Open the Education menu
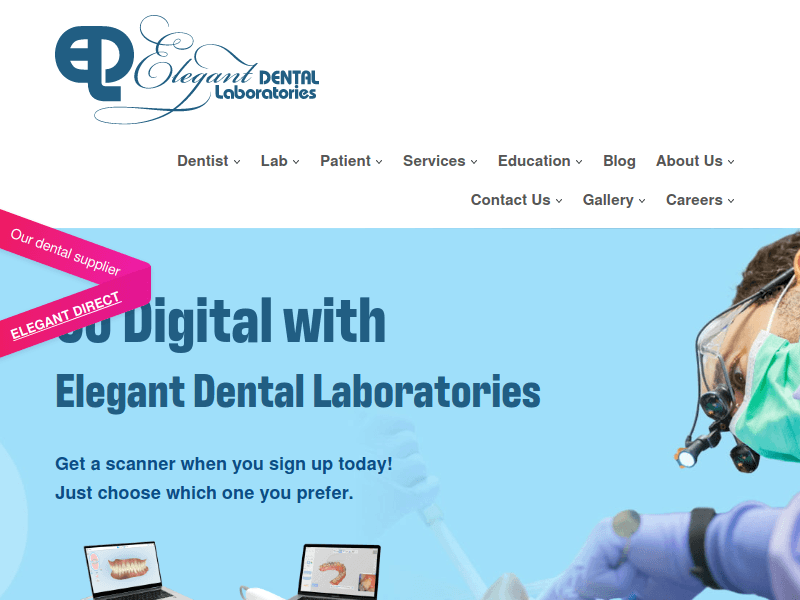The height and width of the screenshot is (600, 800). (540, 161)
